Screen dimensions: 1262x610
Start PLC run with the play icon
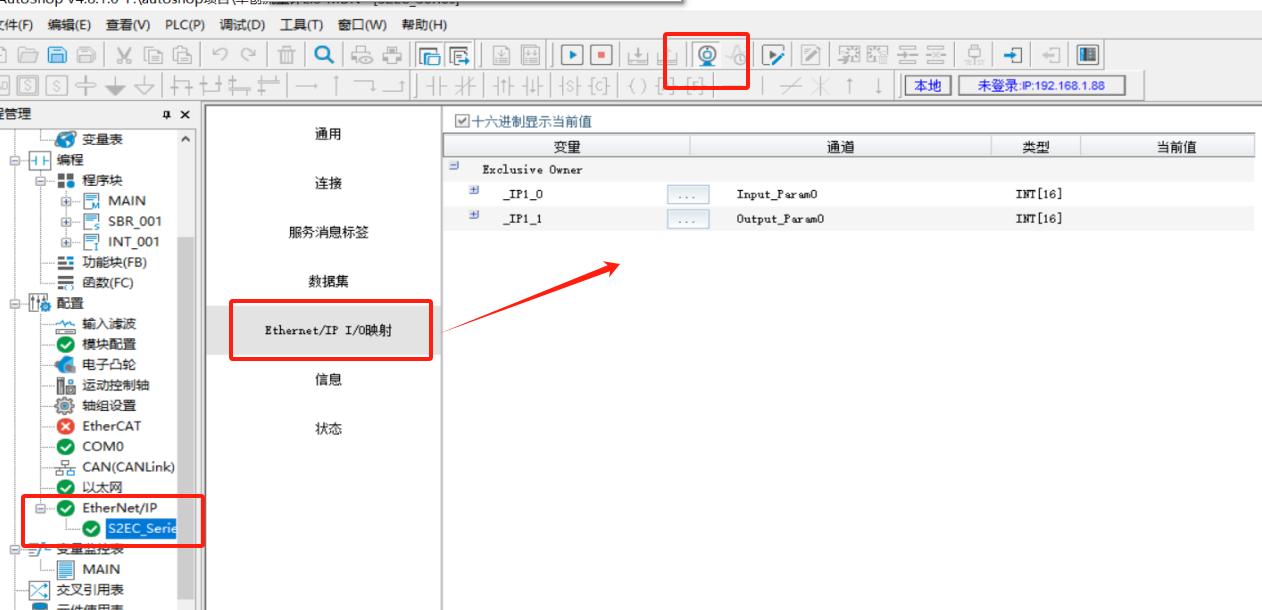click(x=572, y=53)
